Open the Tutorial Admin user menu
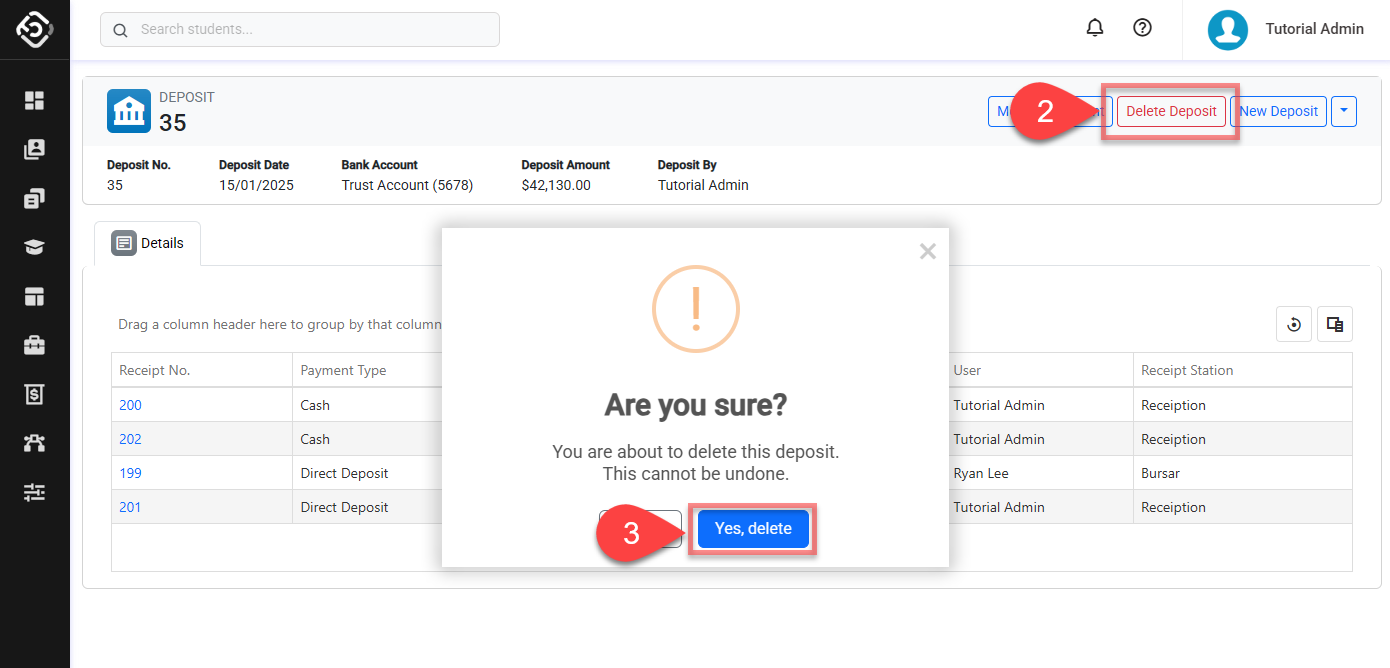1390x668 pixels. click(1286, 29)
